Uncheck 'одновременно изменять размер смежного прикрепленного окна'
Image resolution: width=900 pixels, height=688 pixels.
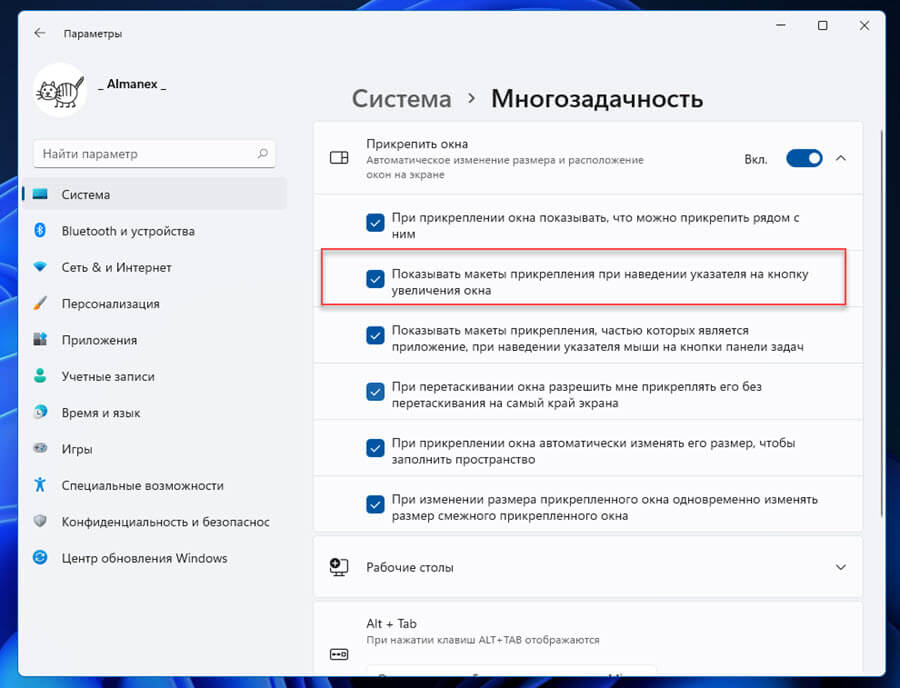click(x=375, y=504)
